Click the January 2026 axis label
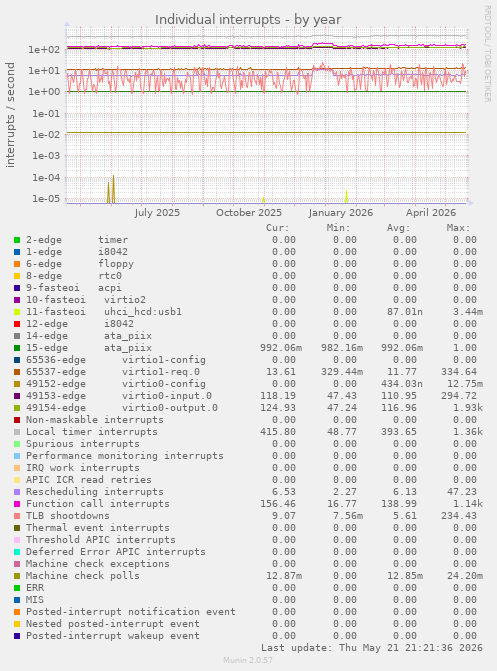This screenshot has height=671, width=497. (x=340, y=213)
